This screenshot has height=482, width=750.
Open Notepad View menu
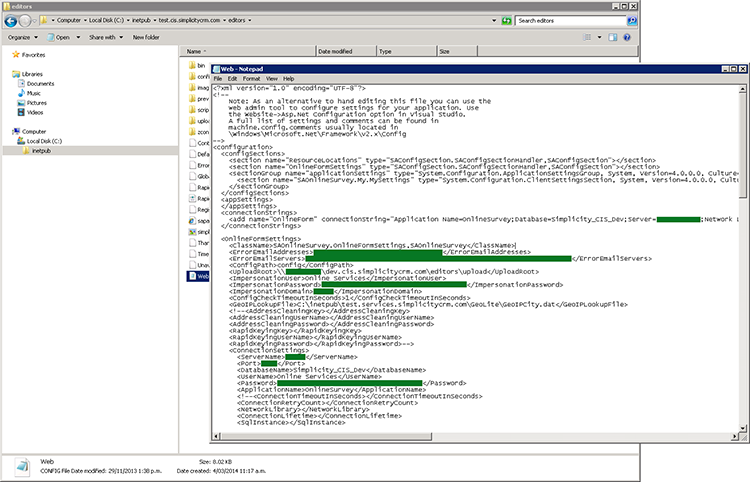coord(272,78)
